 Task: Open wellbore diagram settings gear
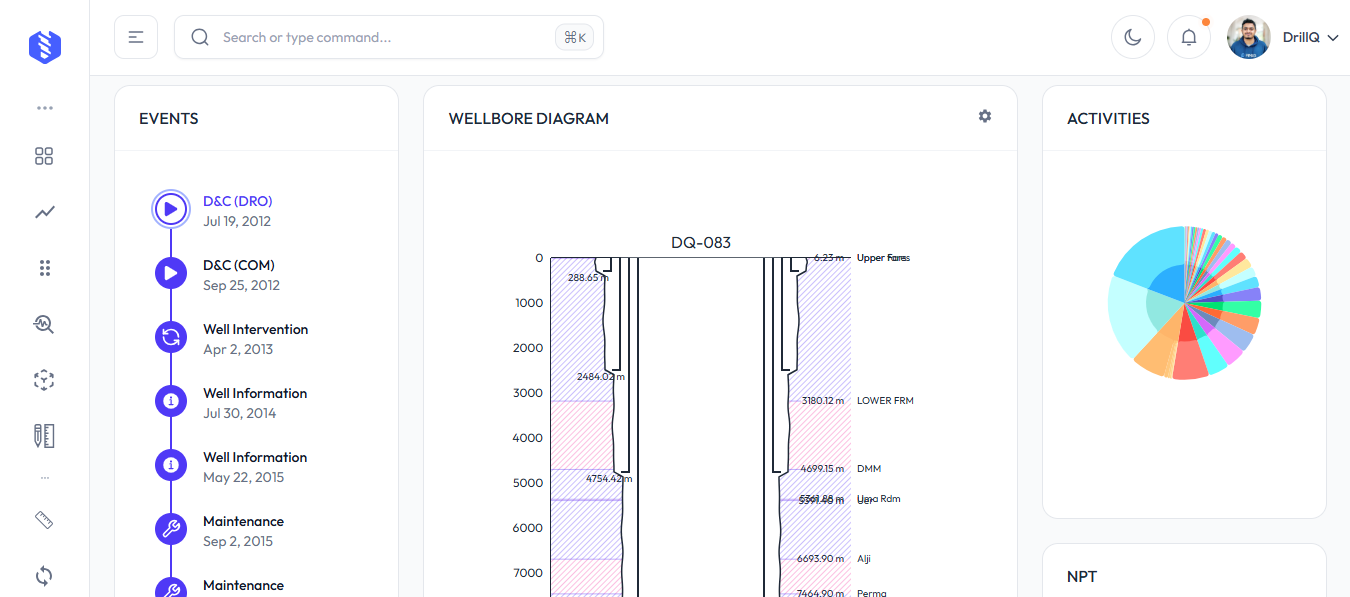(x=985, y=116)
